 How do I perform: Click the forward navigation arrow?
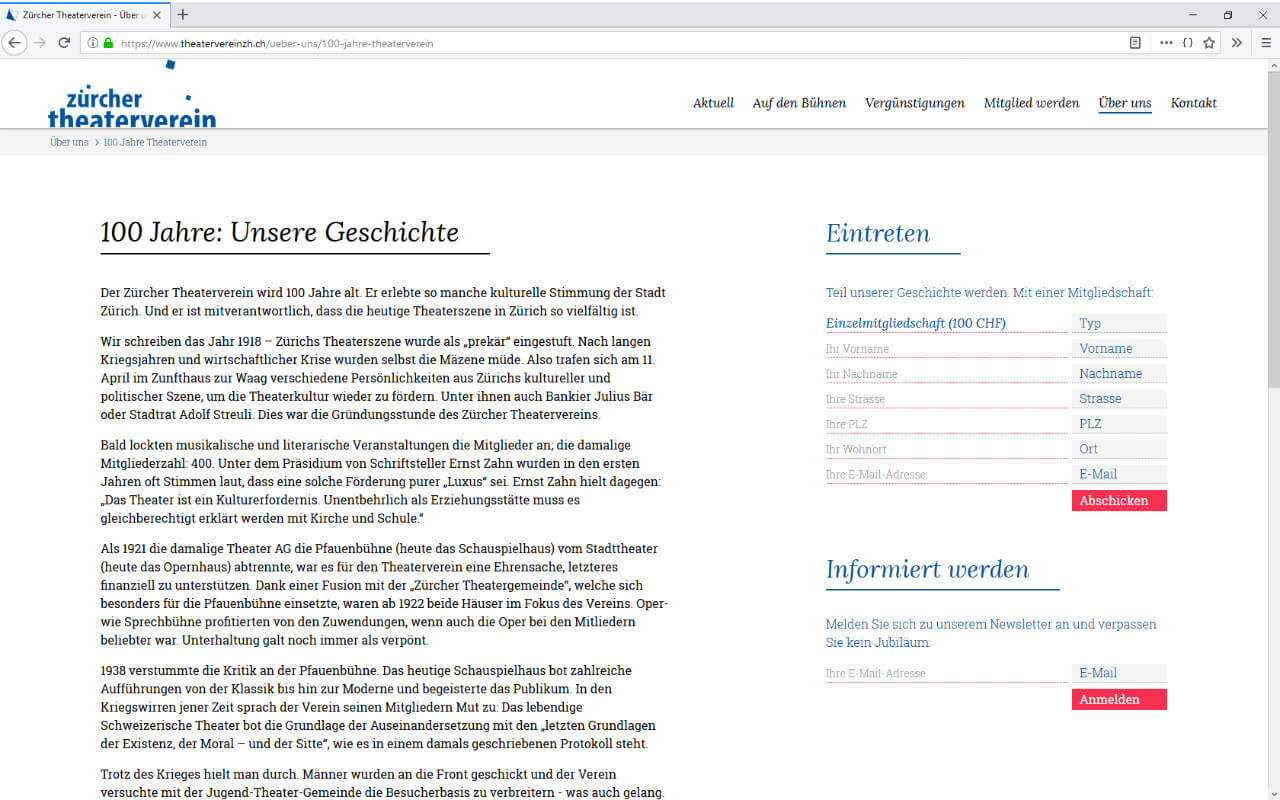pos(40,43)
